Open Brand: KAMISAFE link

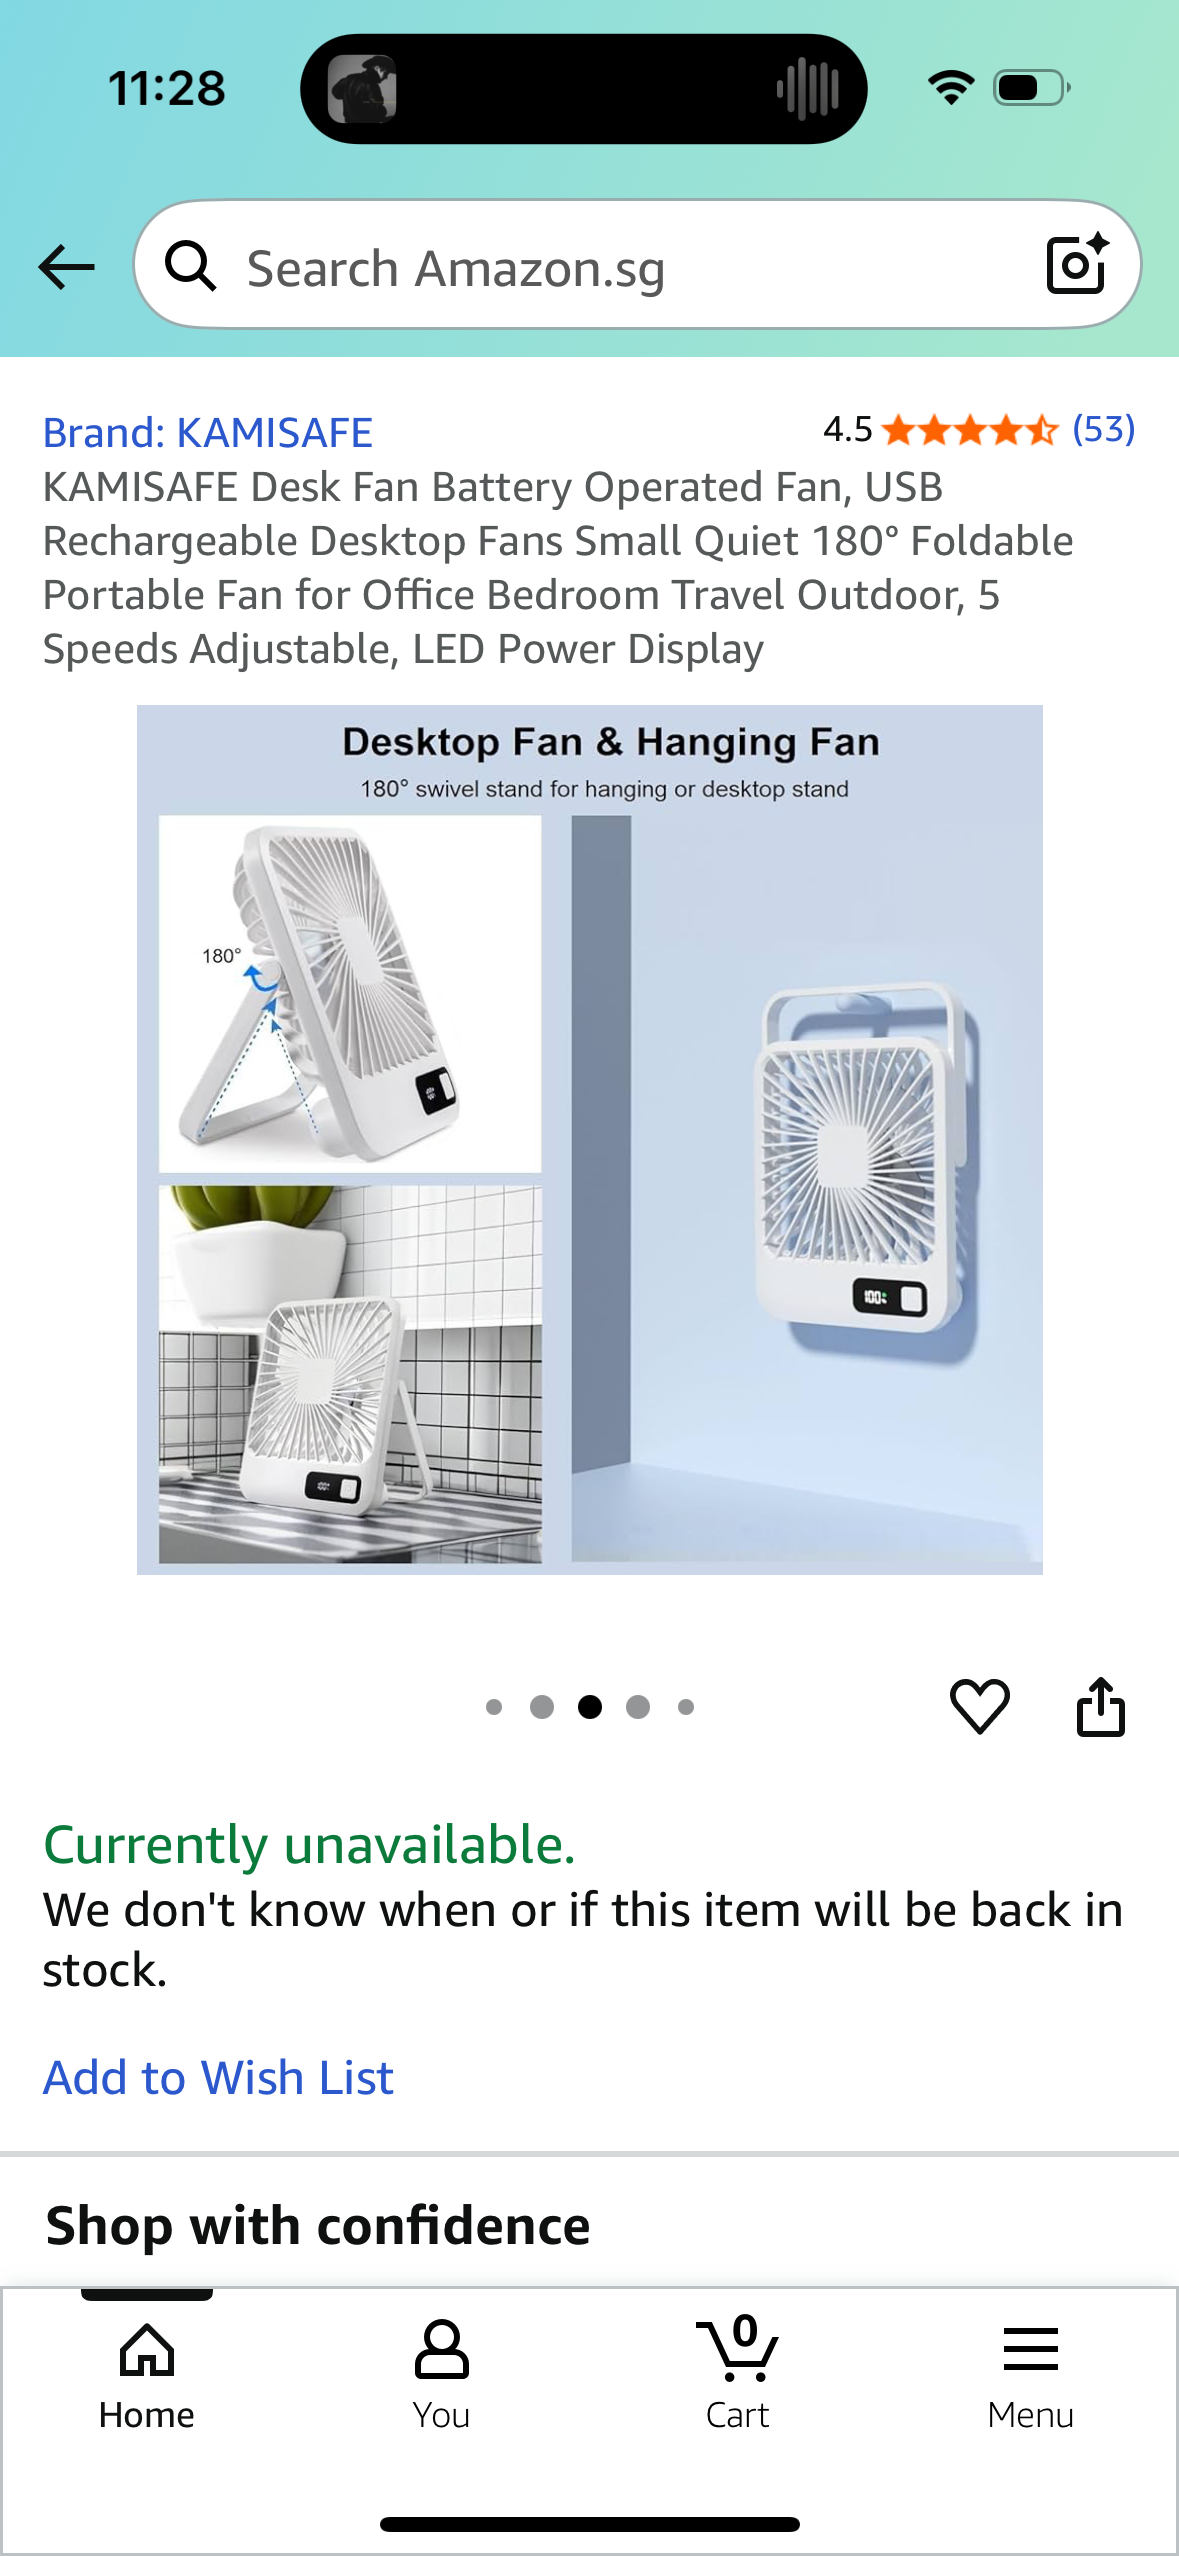(207, 433)
